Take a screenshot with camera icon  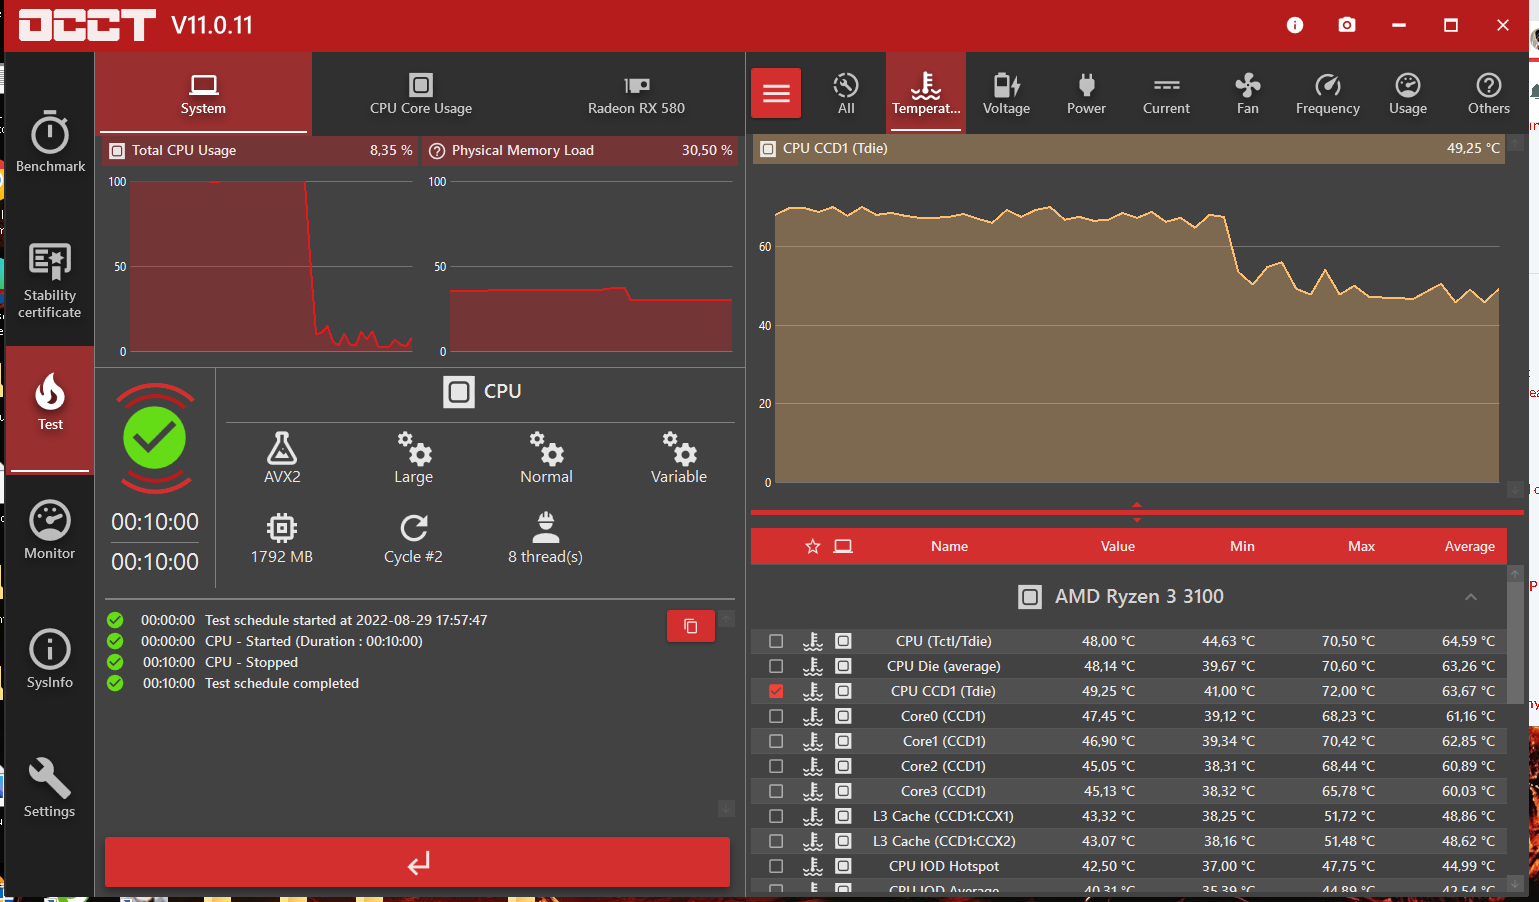coord(1347,25)
